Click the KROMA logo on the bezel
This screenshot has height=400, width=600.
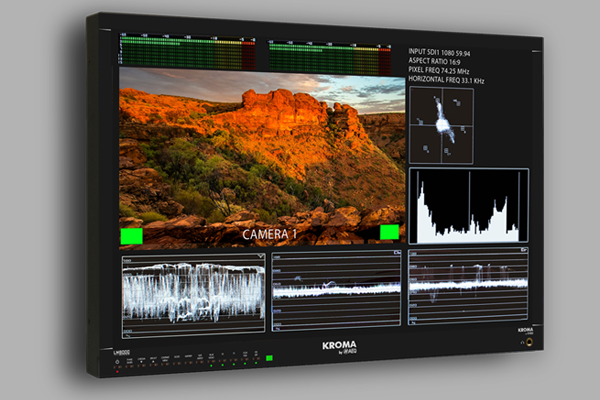click(x=337, y=346)
